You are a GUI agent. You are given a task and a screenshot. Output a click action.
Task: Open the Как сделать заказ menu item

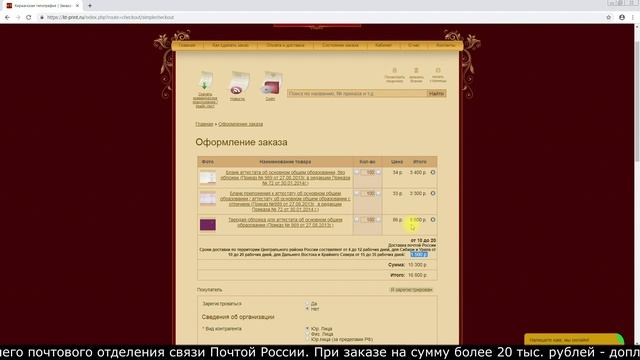click(x=230, y=45)
